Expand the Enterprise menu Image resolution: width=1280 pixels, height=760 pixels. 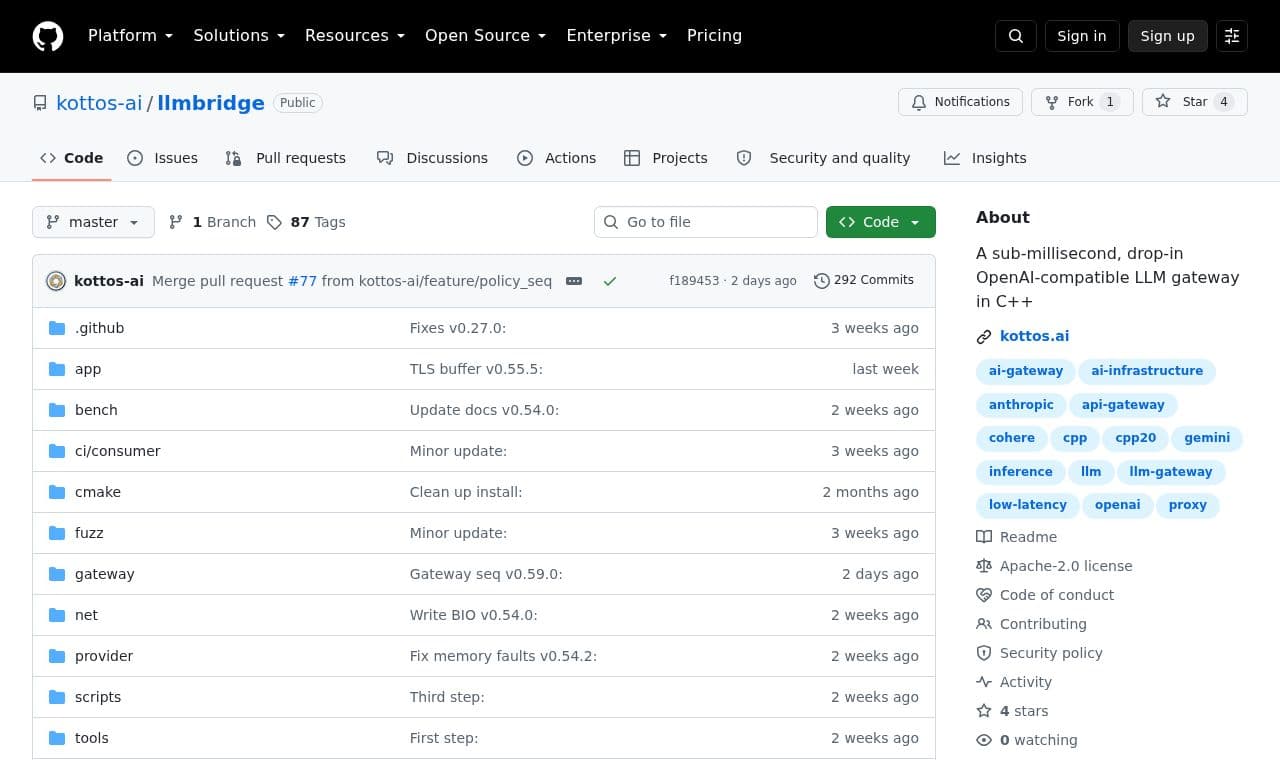617,35
